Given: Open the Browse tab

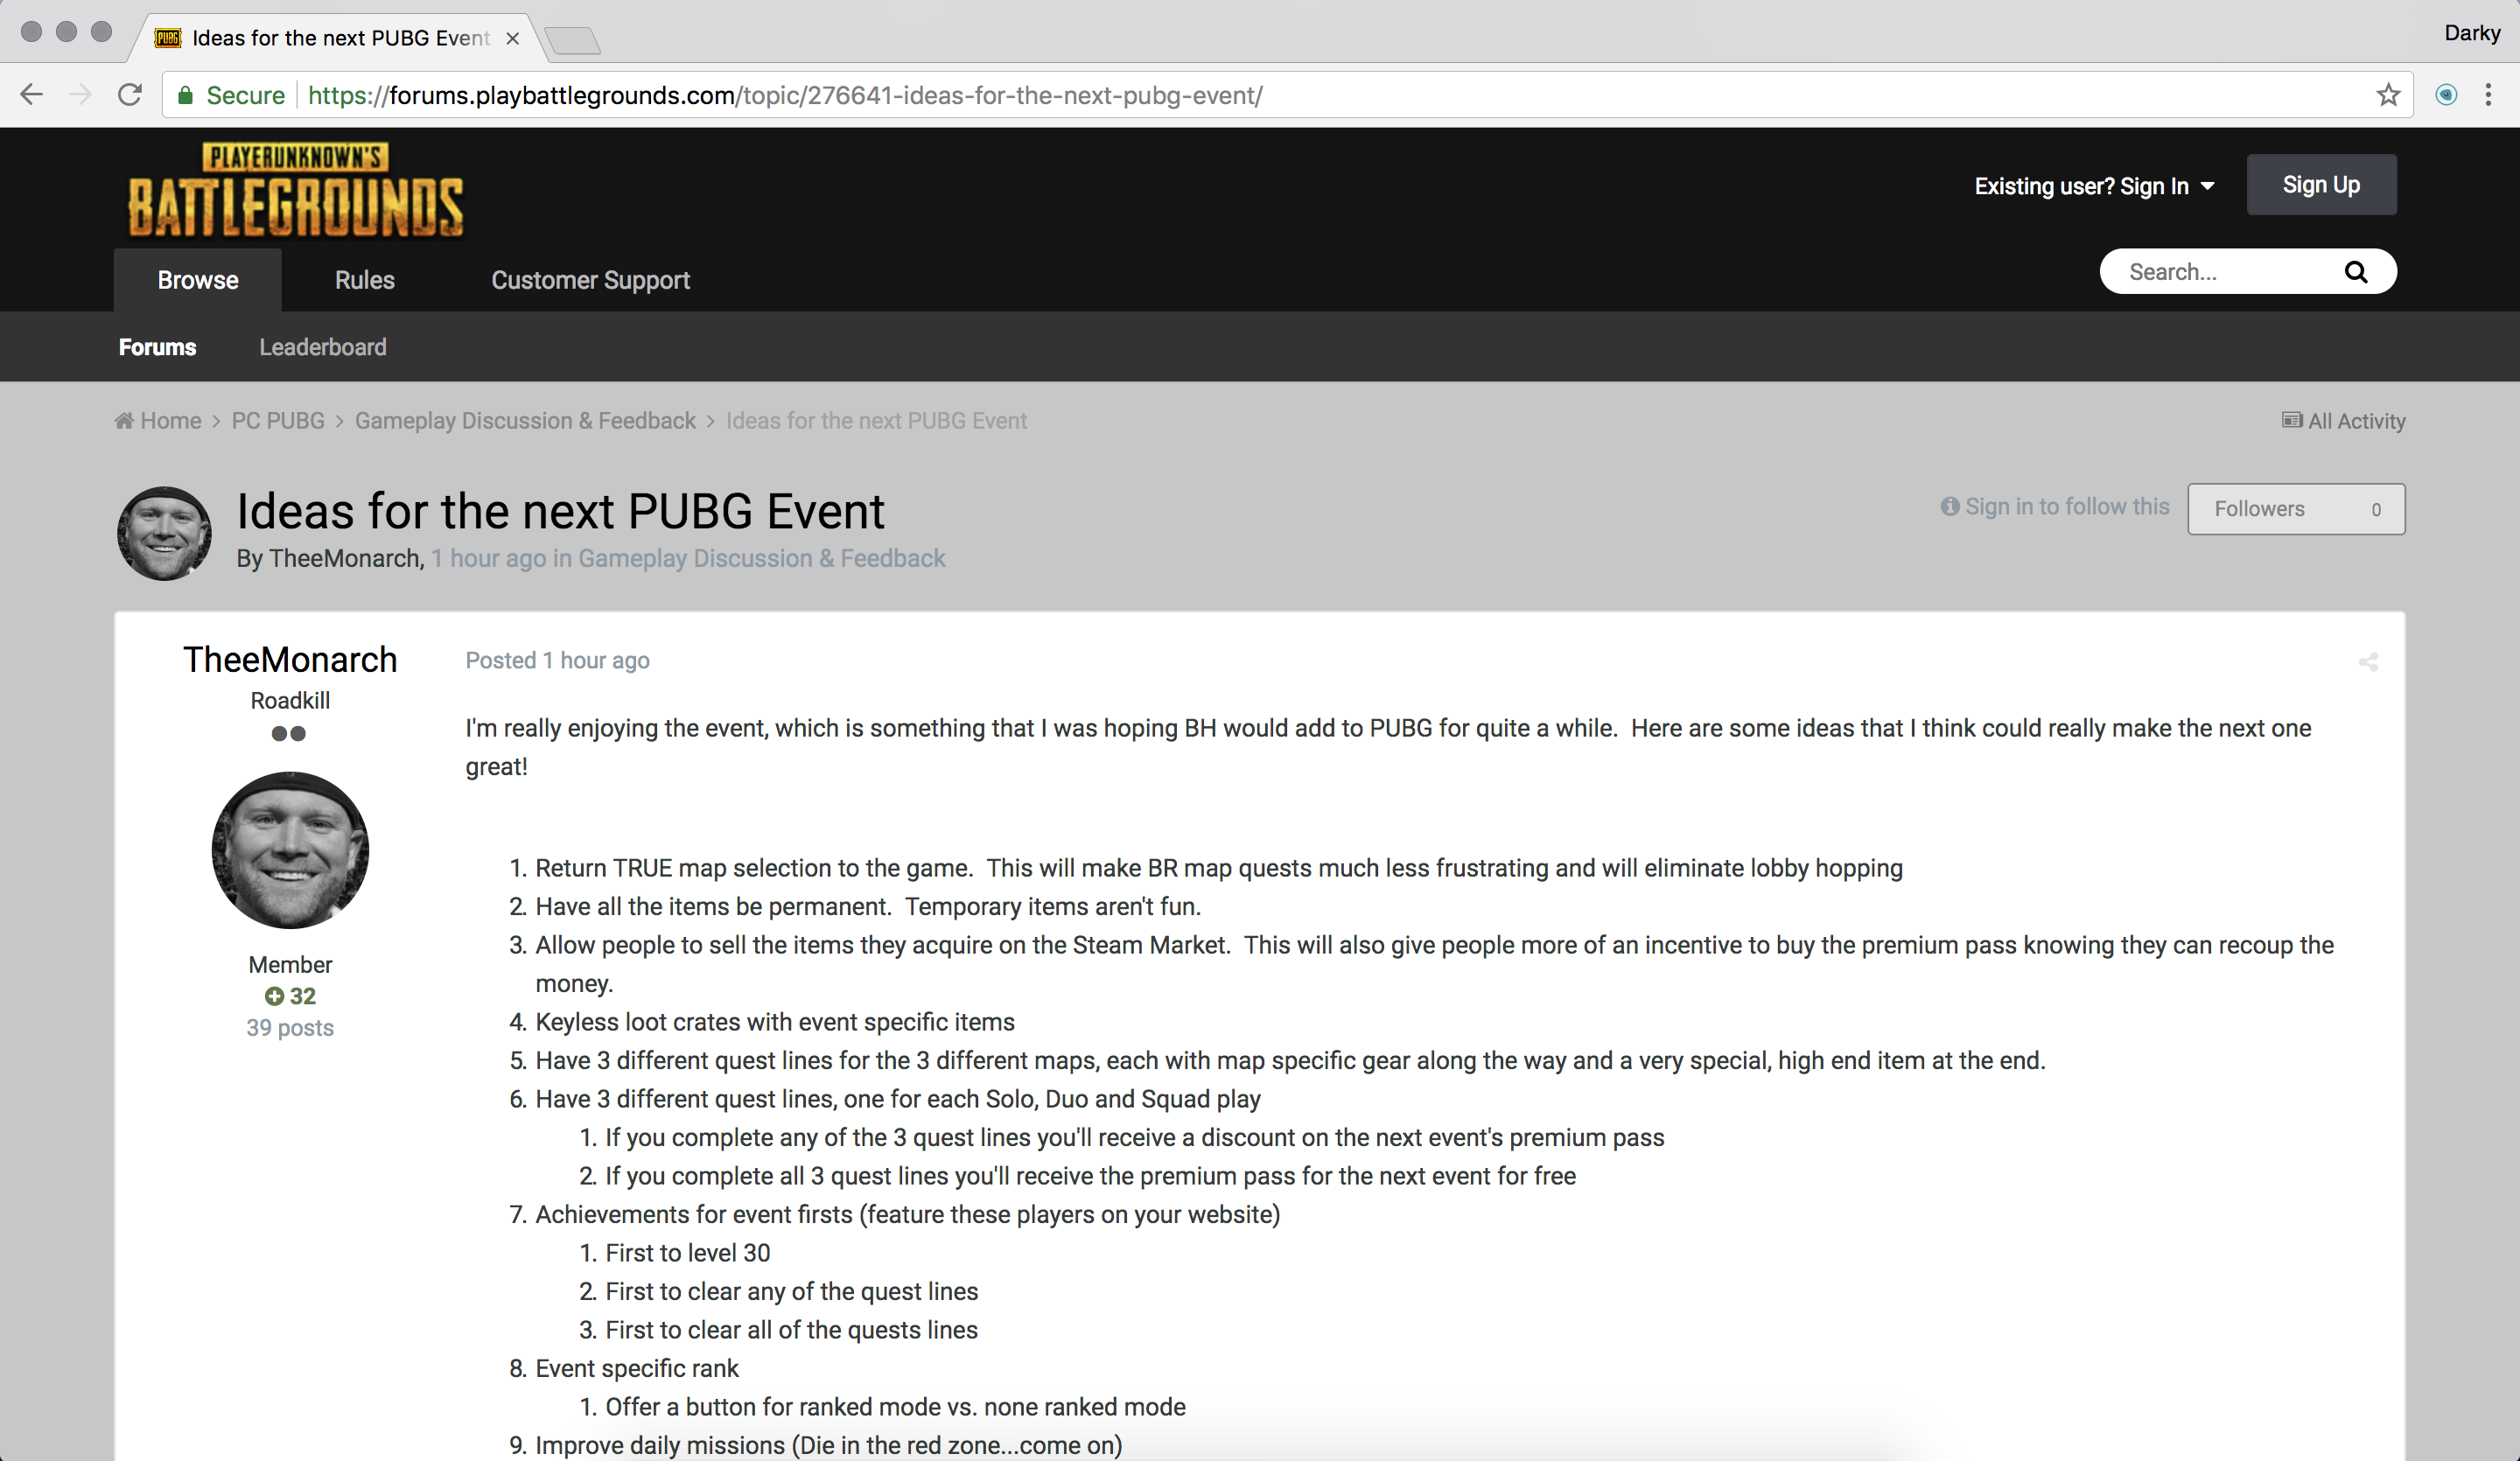Looking at the screenshot, I should [198, 280].
